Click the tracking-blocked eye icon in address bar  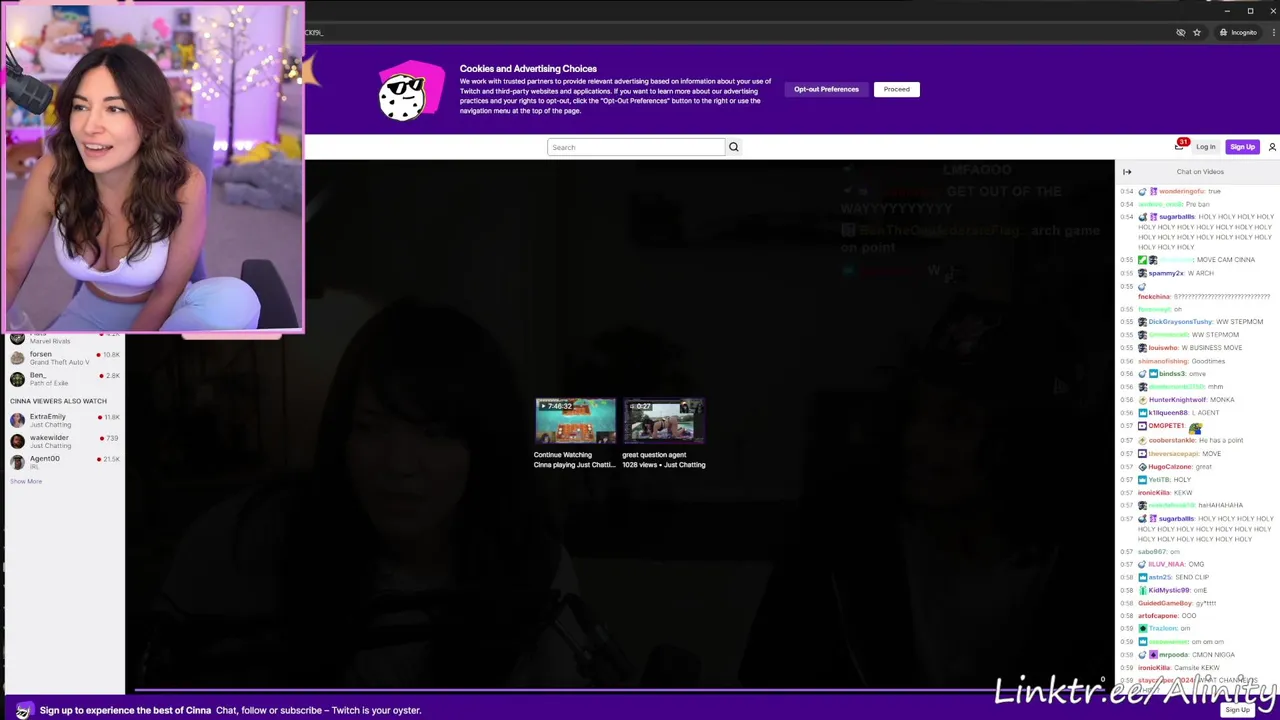point(1180,32)
